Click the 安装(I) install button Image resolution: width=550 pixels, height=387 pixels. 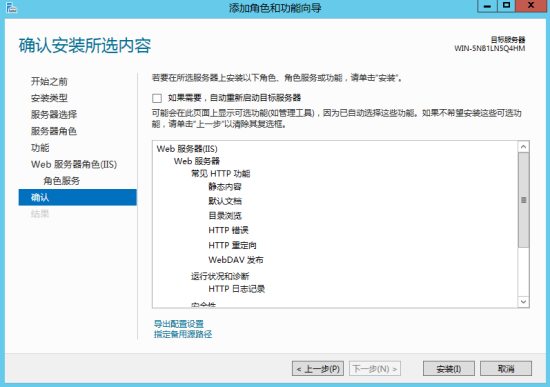(449, 369)
